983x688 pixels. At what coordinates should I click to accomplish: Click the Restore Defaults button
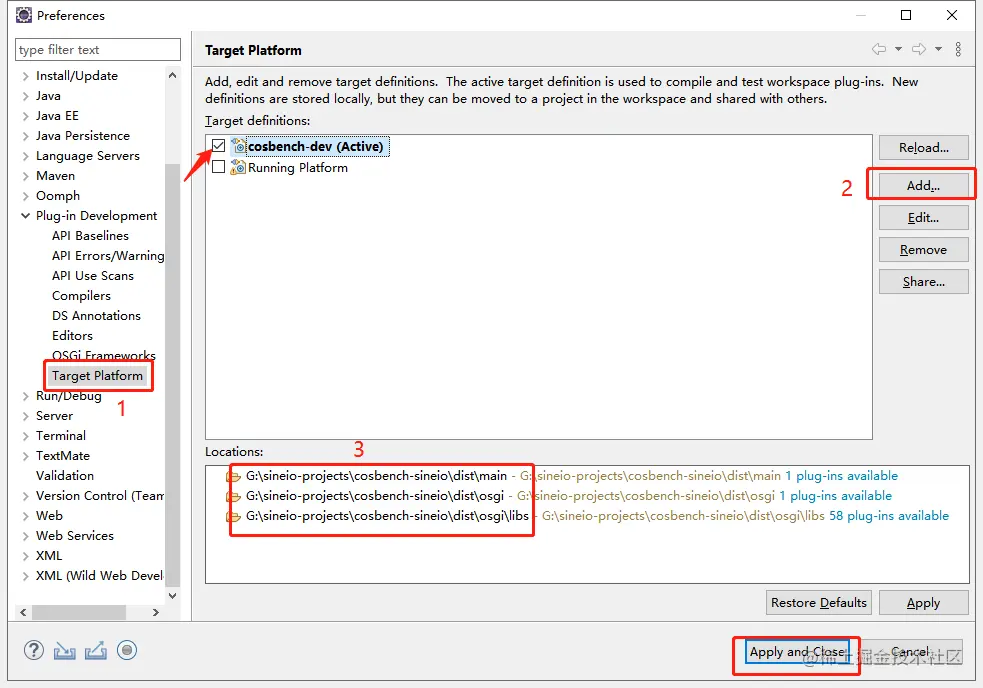coord(819,603)
